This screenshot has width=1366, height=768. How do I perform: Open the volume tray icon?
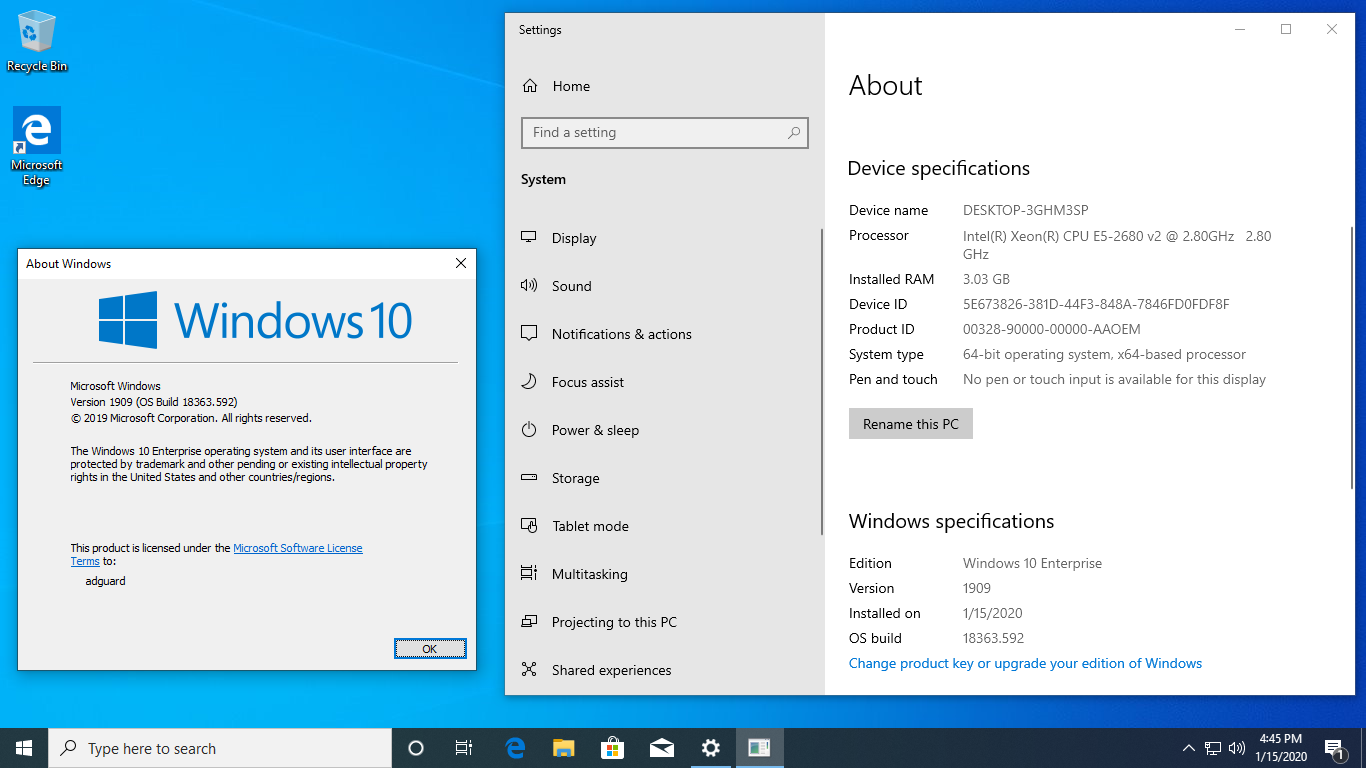1237,748
